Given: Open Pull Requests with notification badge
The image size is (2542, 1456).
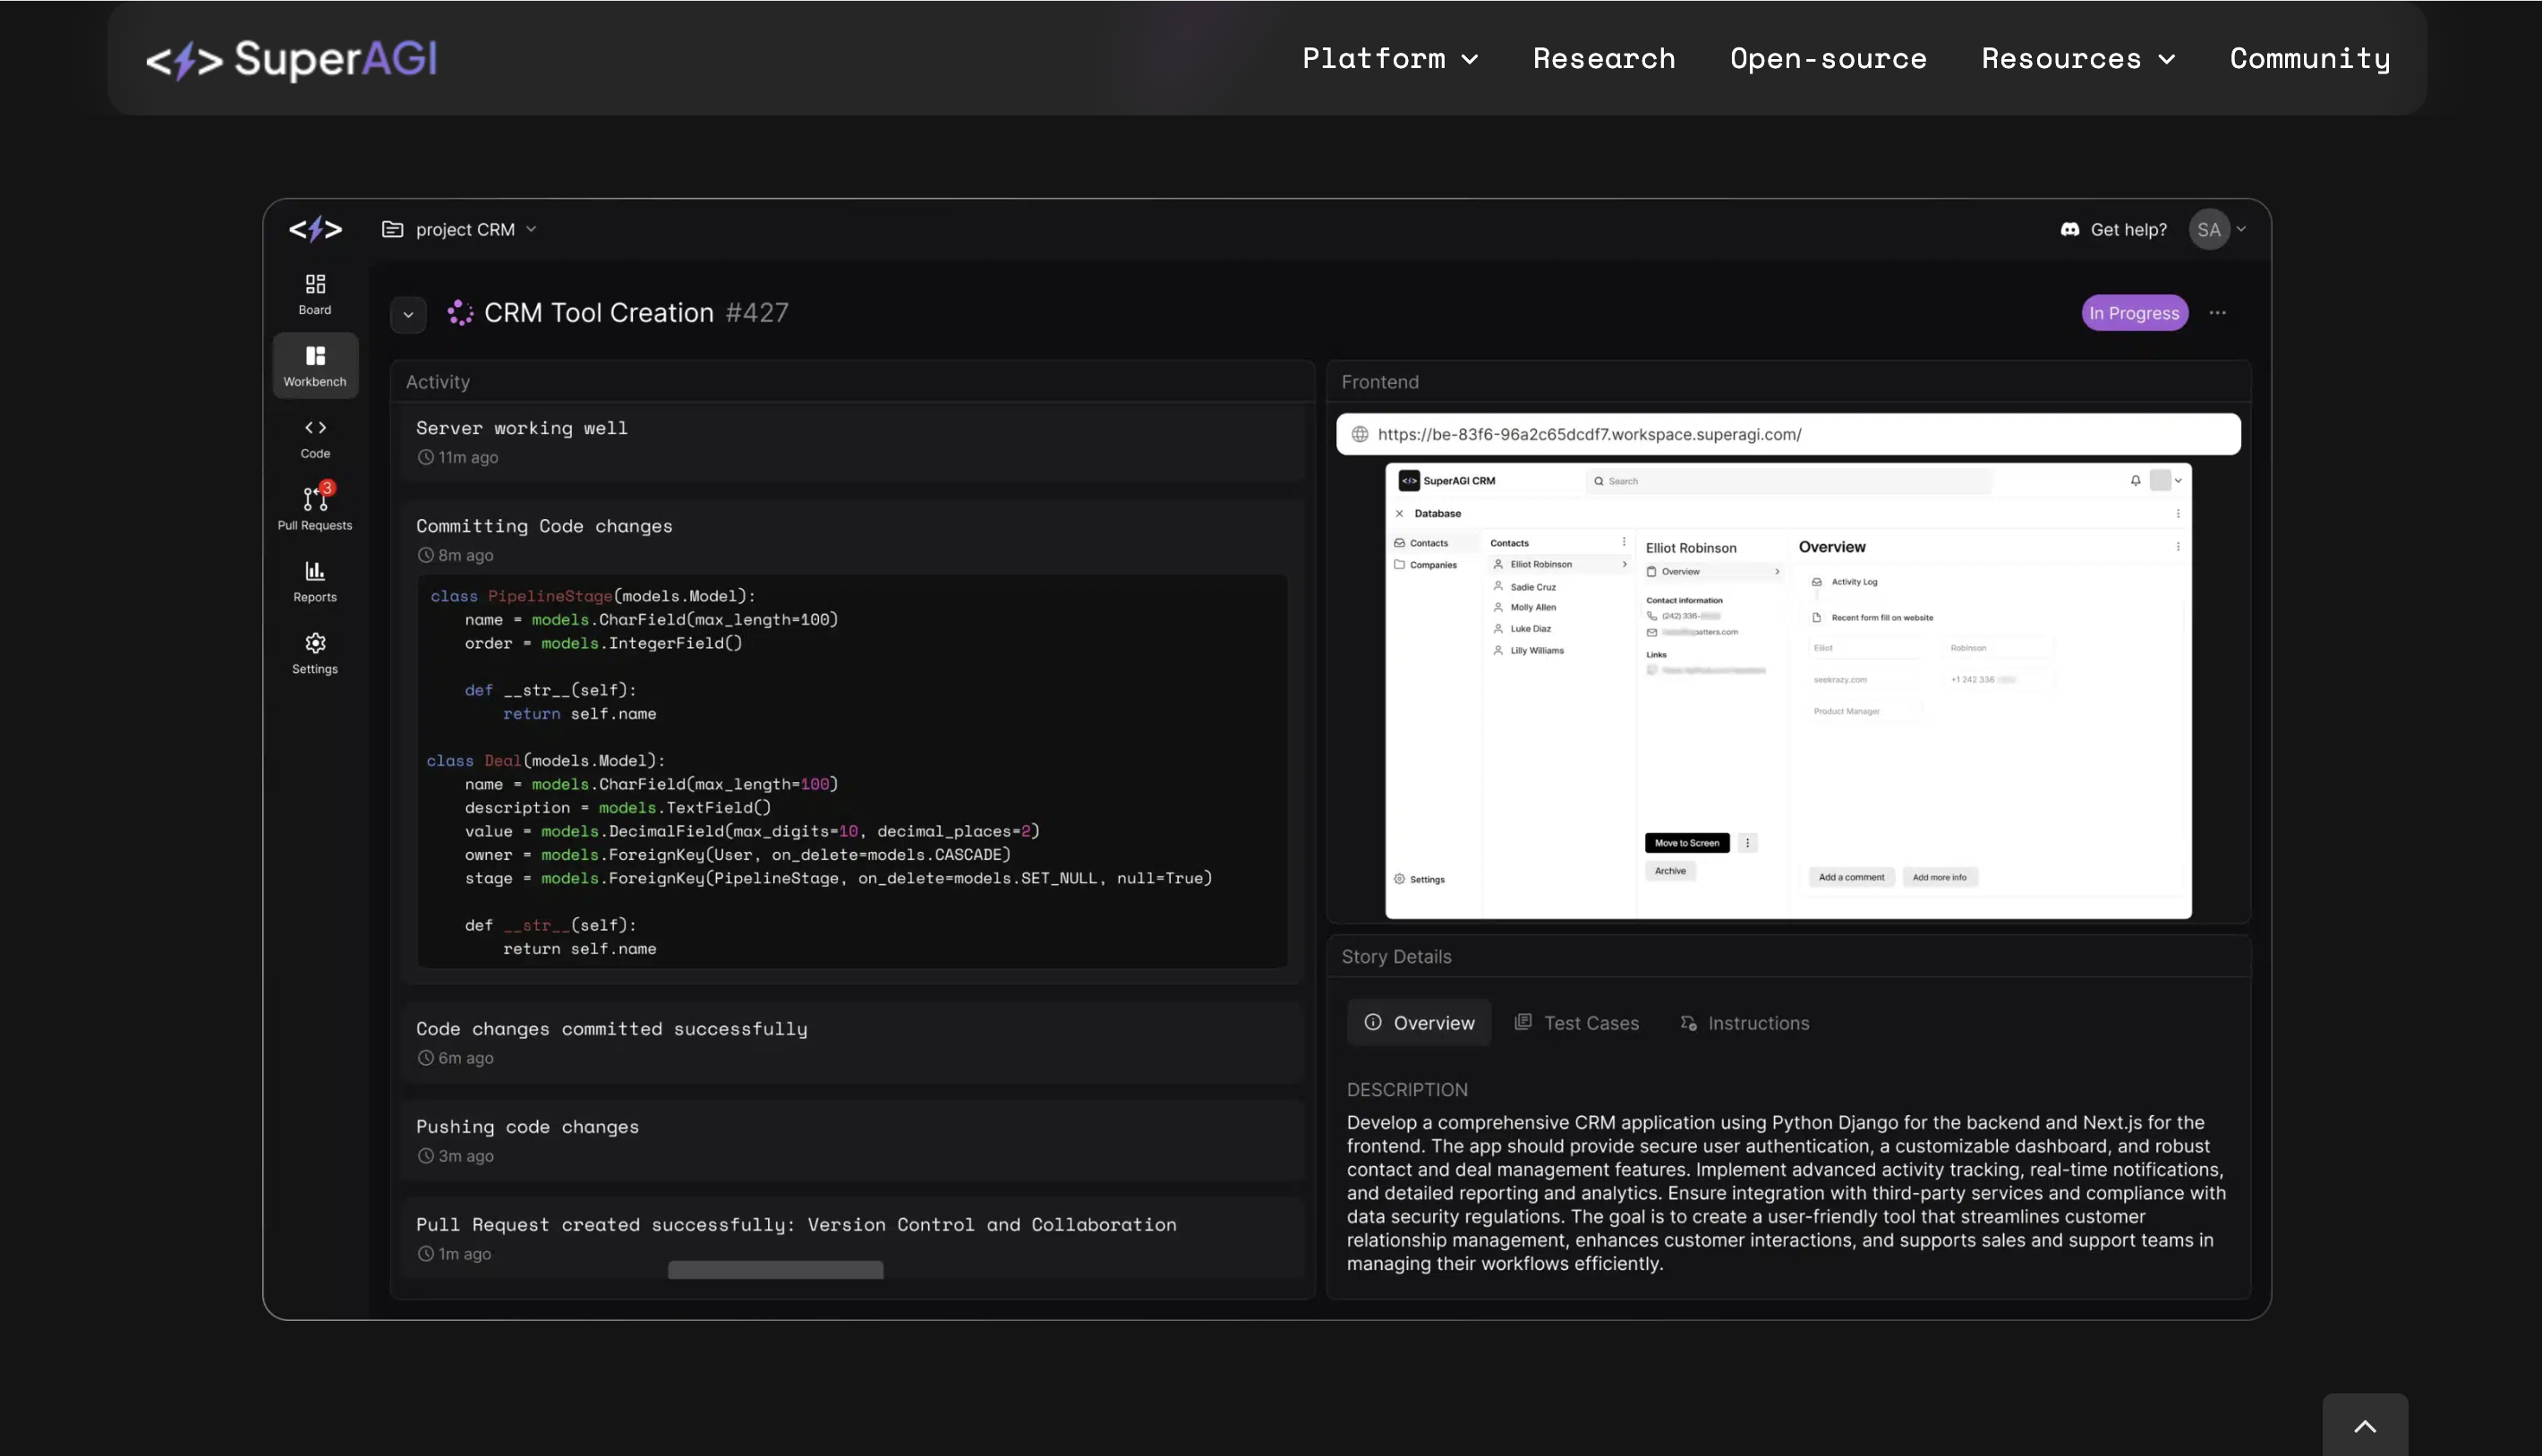Looking at the screenshot, I should click(x=315, y=499).
